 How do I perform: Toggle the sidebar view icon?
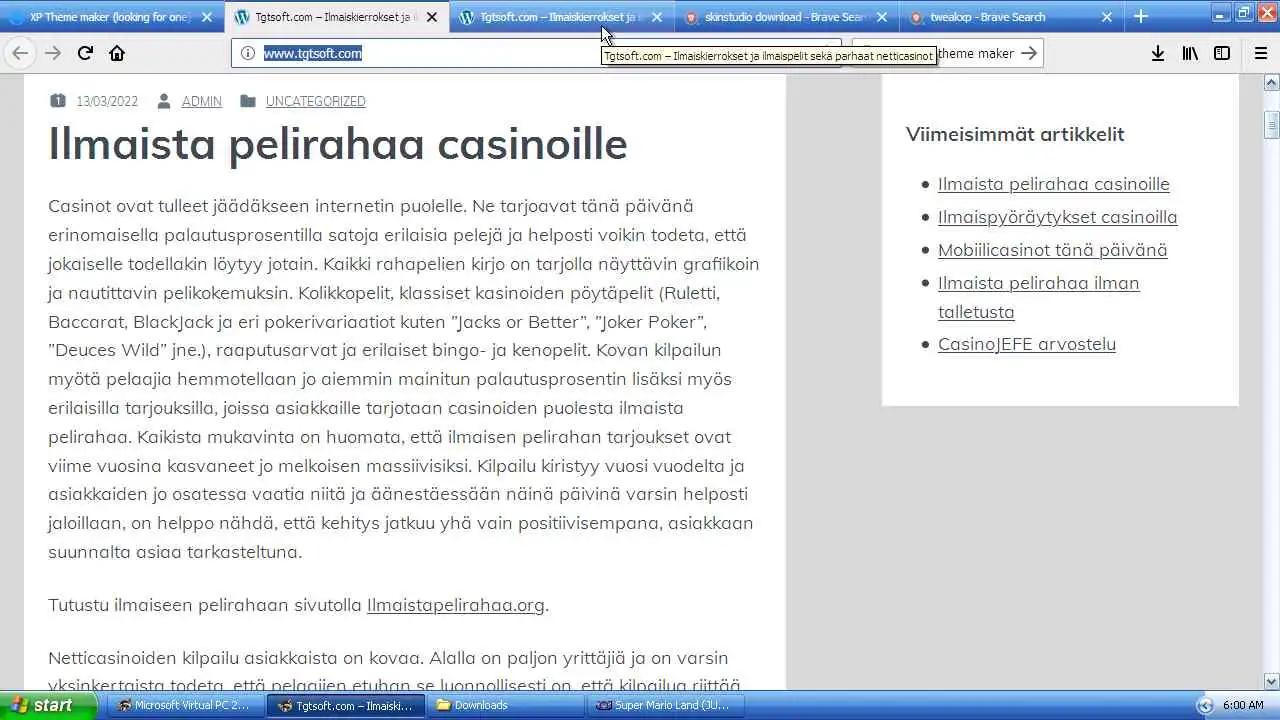coord(1222,53)
